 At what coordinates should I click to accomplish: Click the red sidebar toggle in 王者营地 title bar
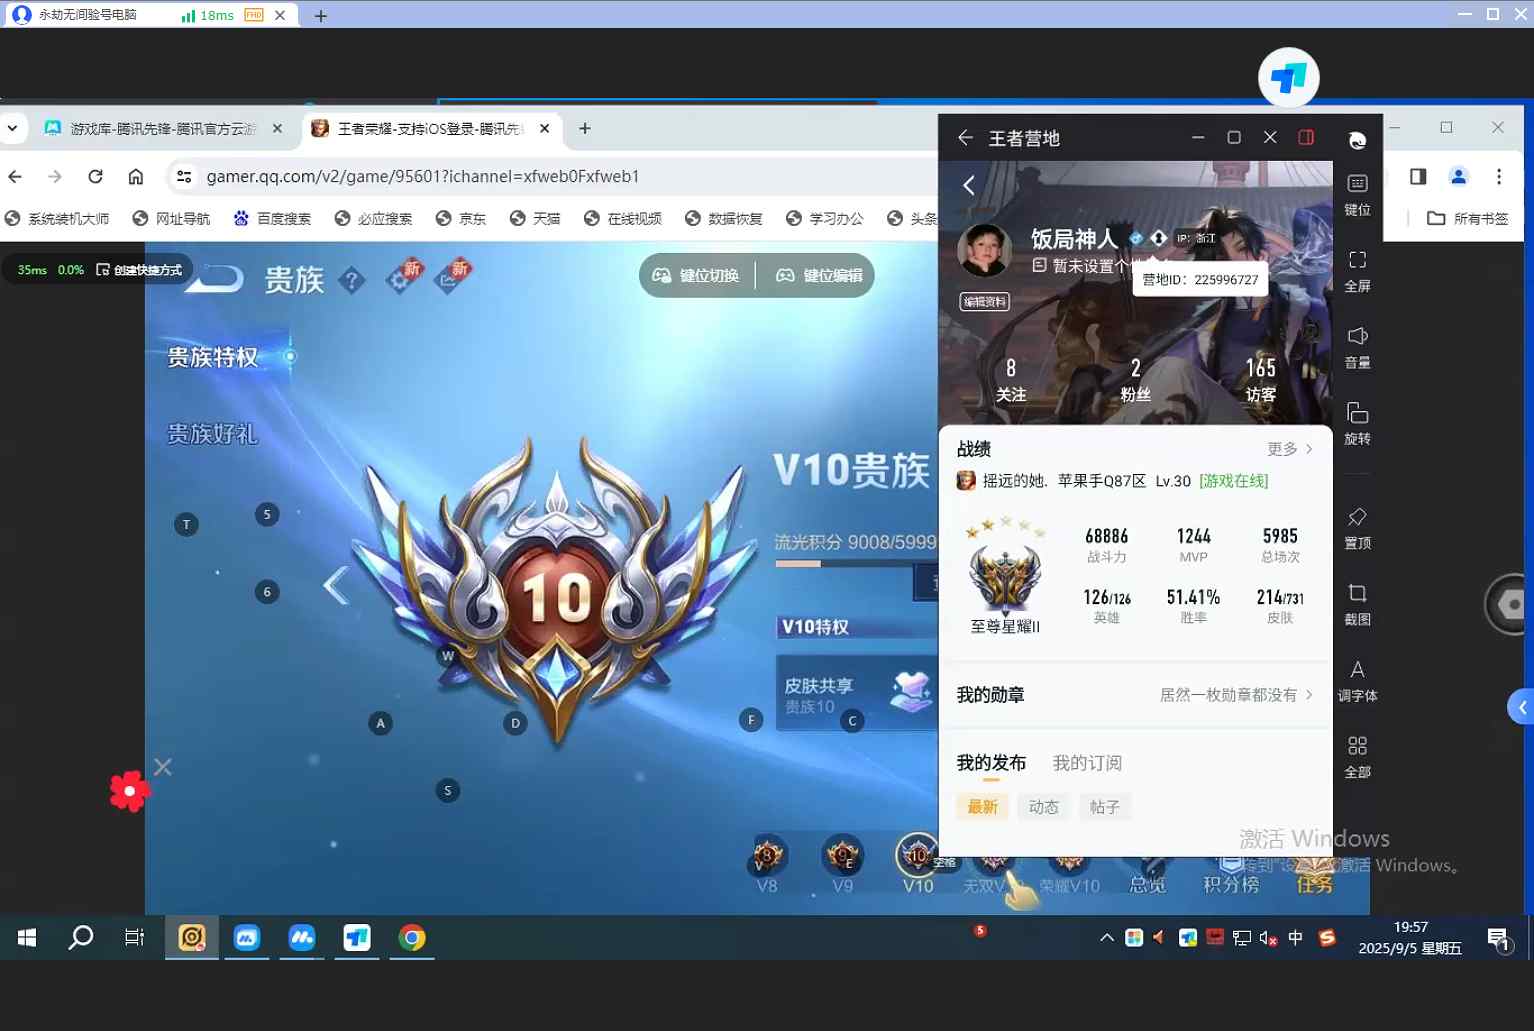1306,137
